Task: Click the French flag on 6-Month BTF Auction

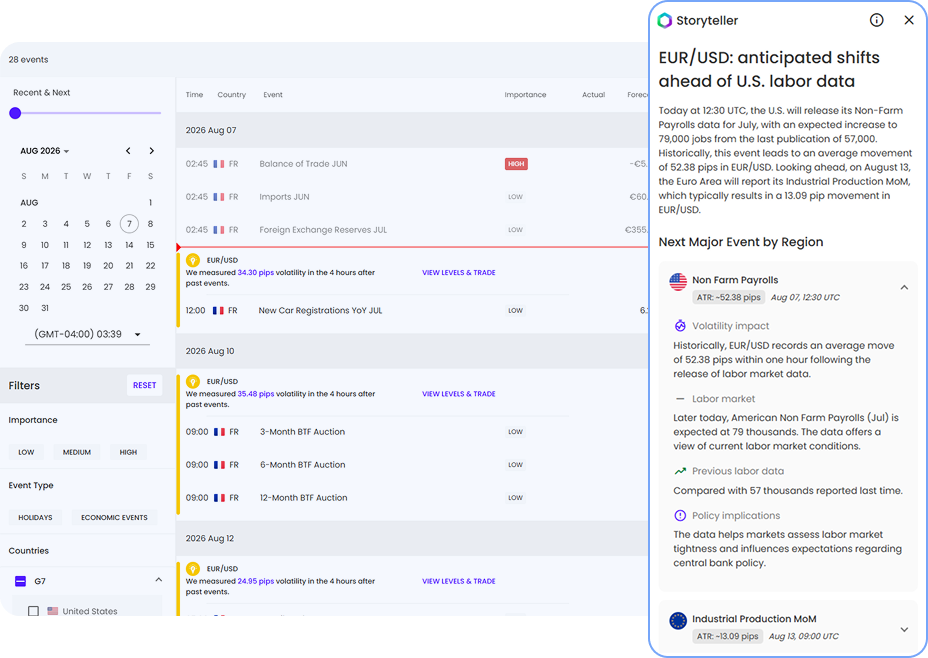Action: 219,465
